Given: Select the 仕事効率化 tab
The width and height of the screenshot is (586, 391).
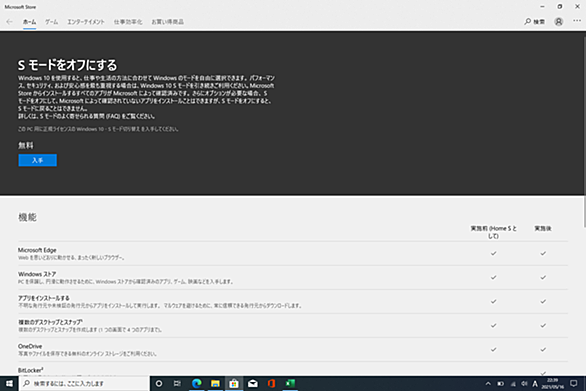Looking at the screenshot, I should (128, 22).
